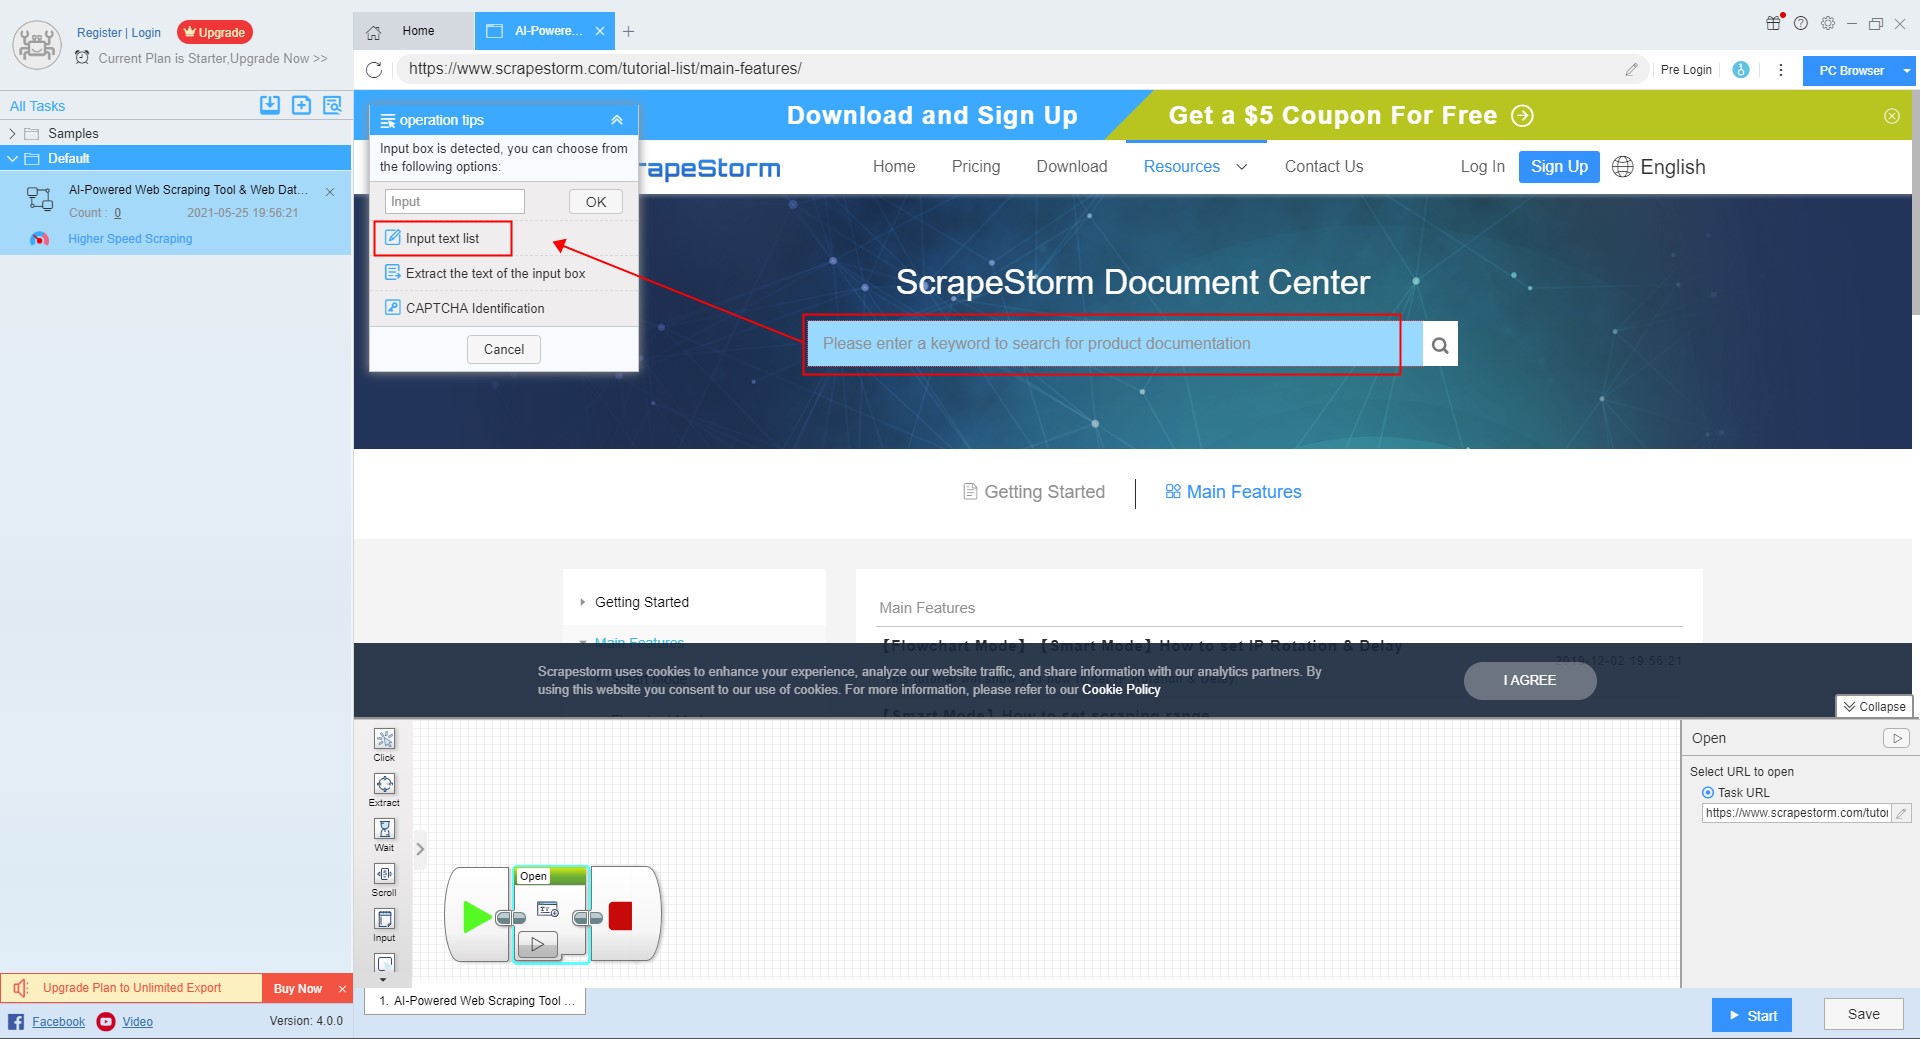Dismiss the coupon banner with circled X
This screenshot has width=1921, height=1039.
(x=1892, y=116)
